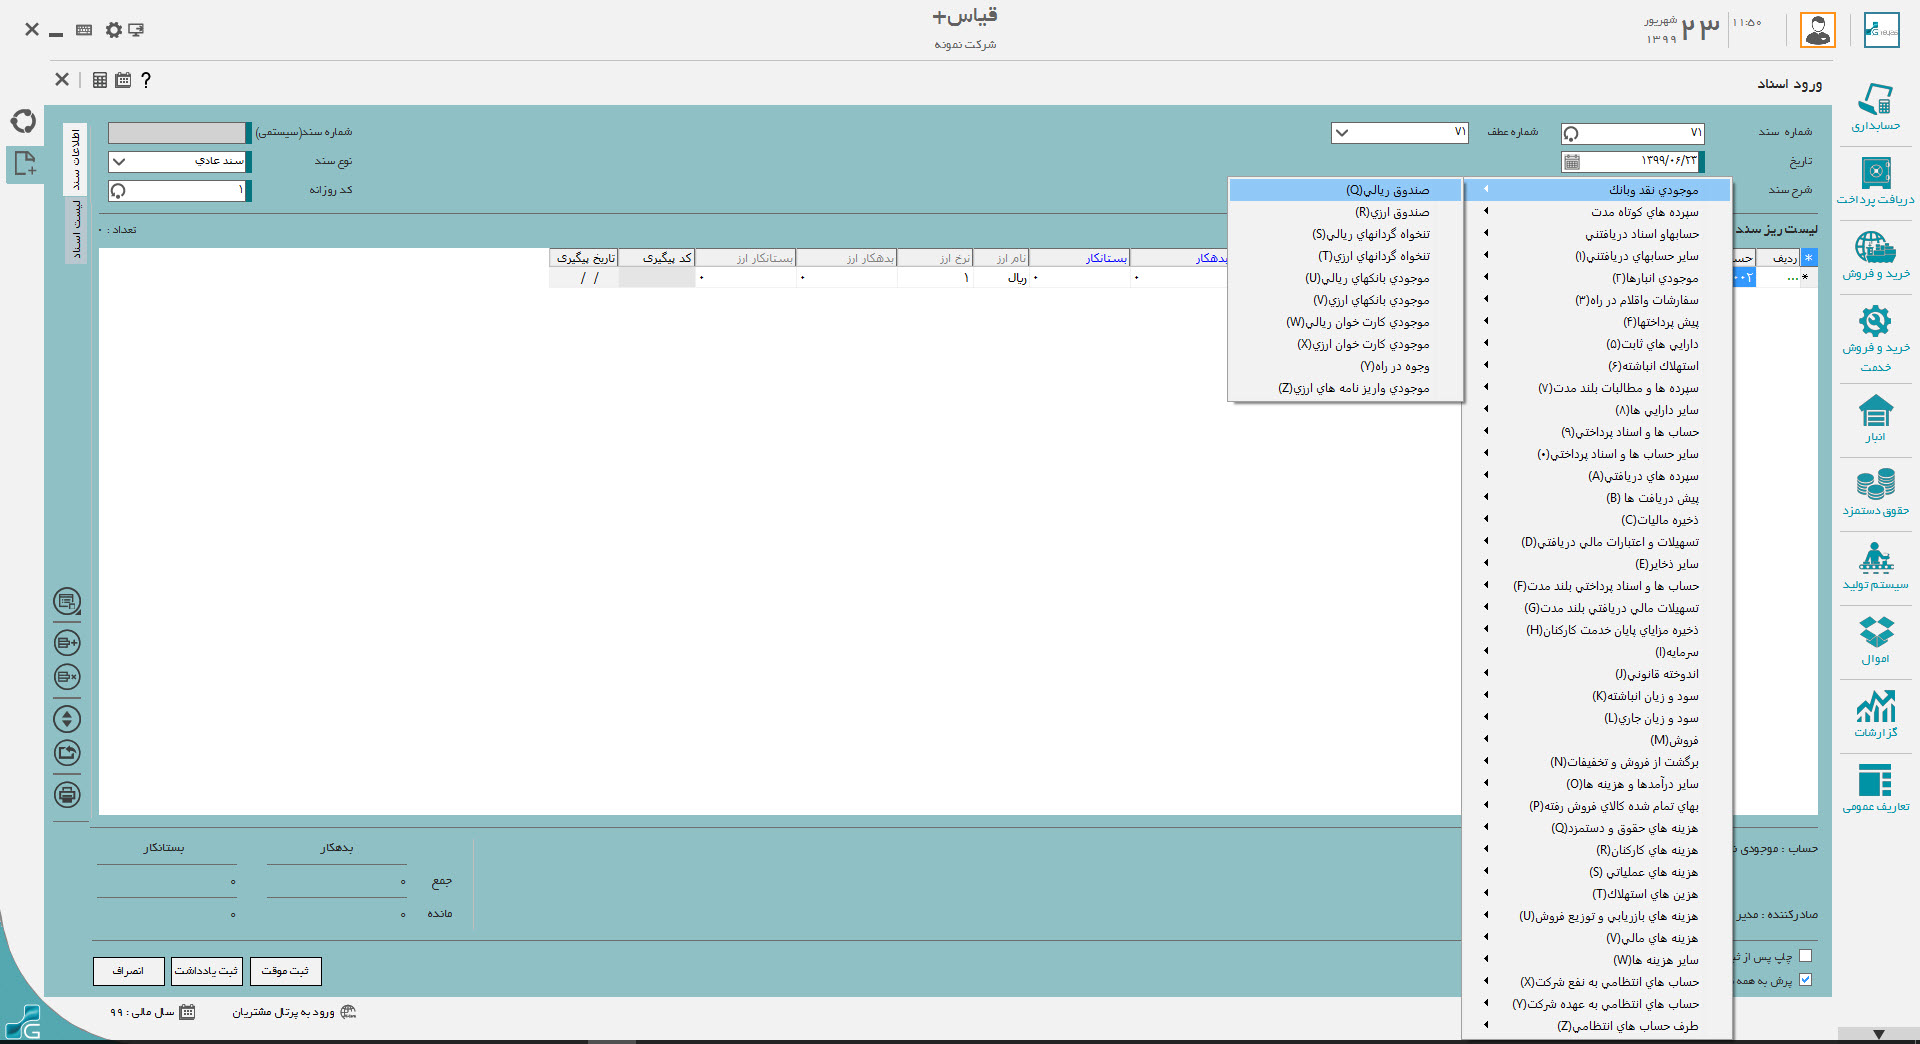Open the خرید و فروش خدمت module
The width and height of the screenshot is (1920, 1044).
pyautogui.click(x=1875, y=339)
